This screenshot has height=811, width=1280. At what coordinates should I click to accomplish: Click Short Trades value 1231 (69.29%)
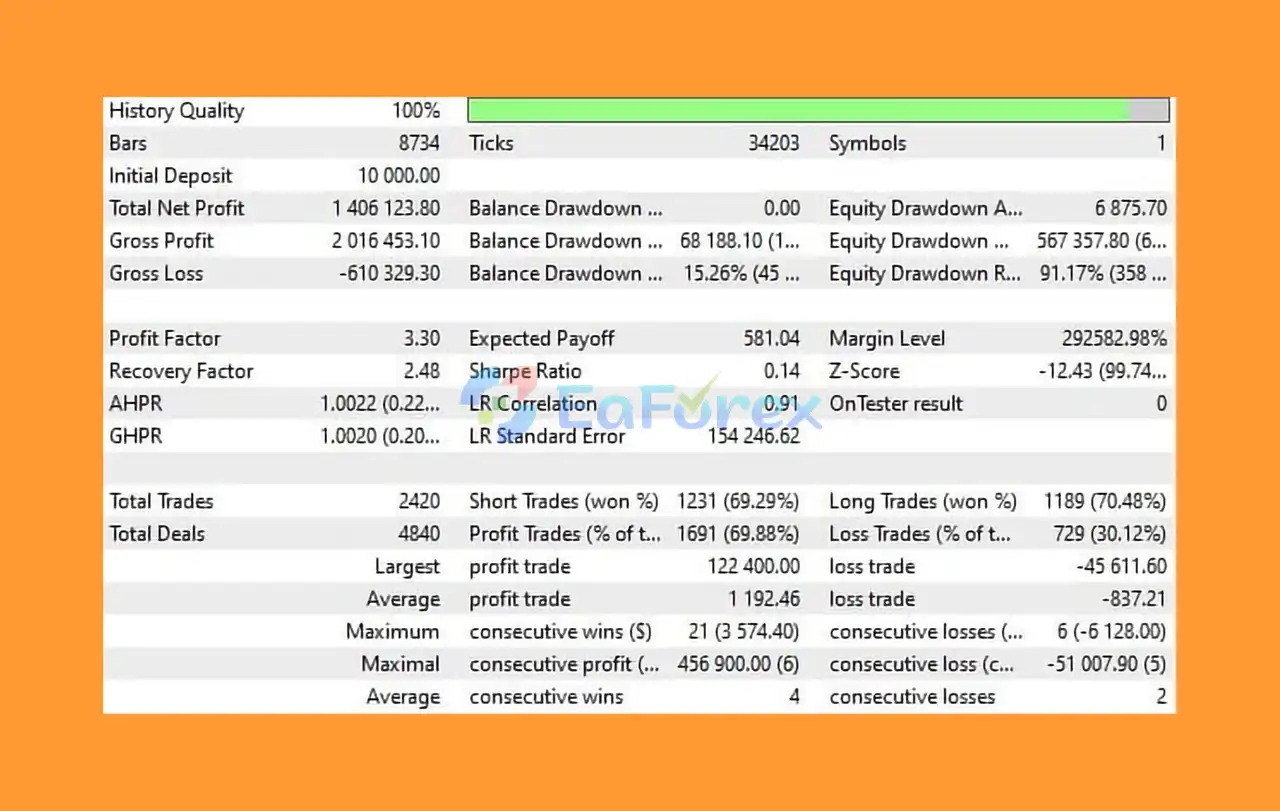click(x=739, y=501)
